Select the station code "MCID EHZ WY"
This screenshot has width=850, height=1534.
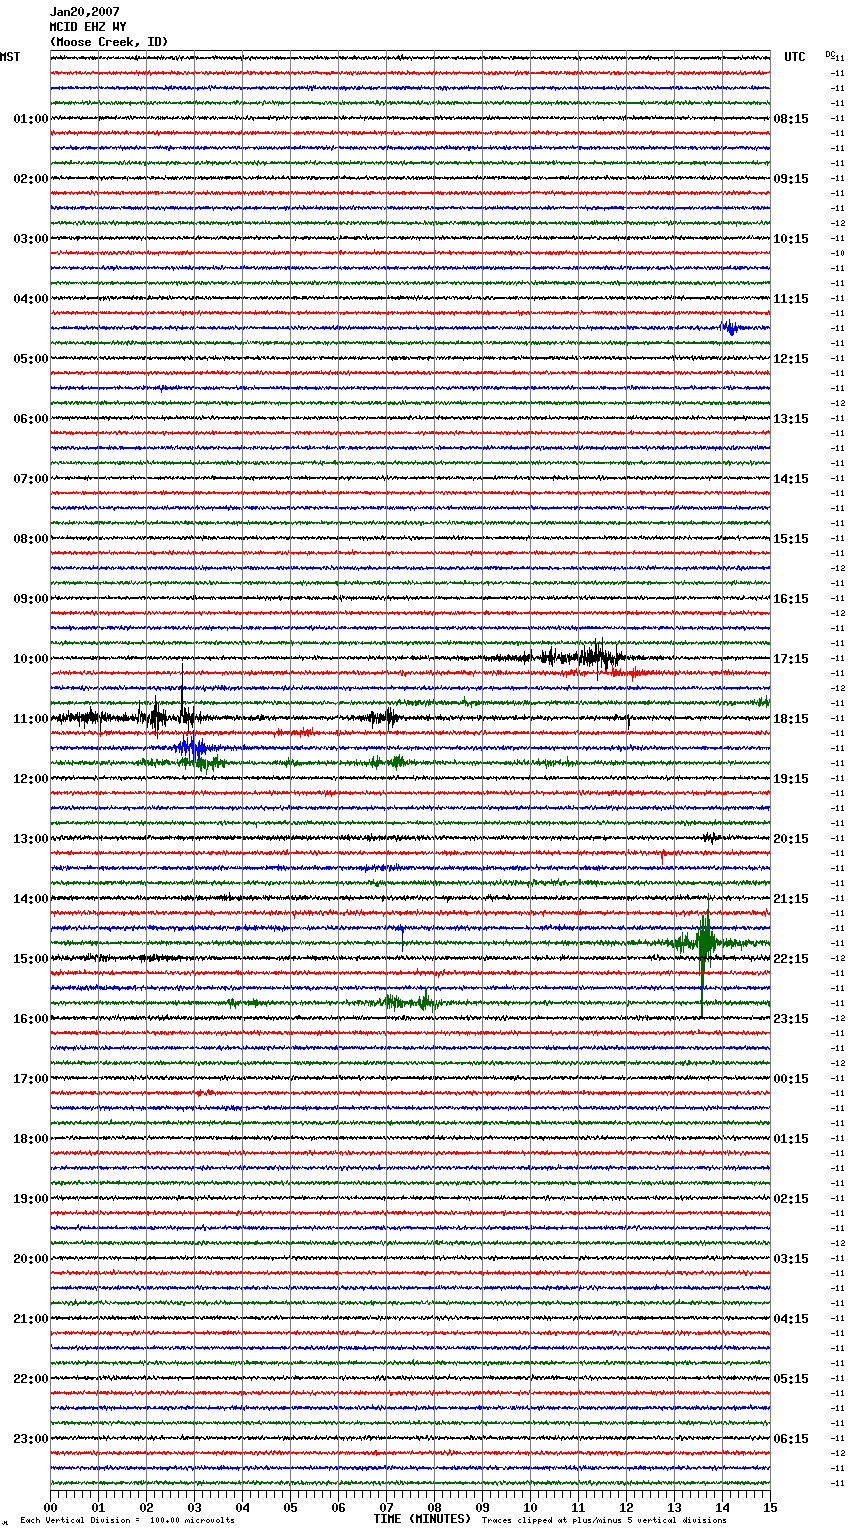tap(88, 27)
